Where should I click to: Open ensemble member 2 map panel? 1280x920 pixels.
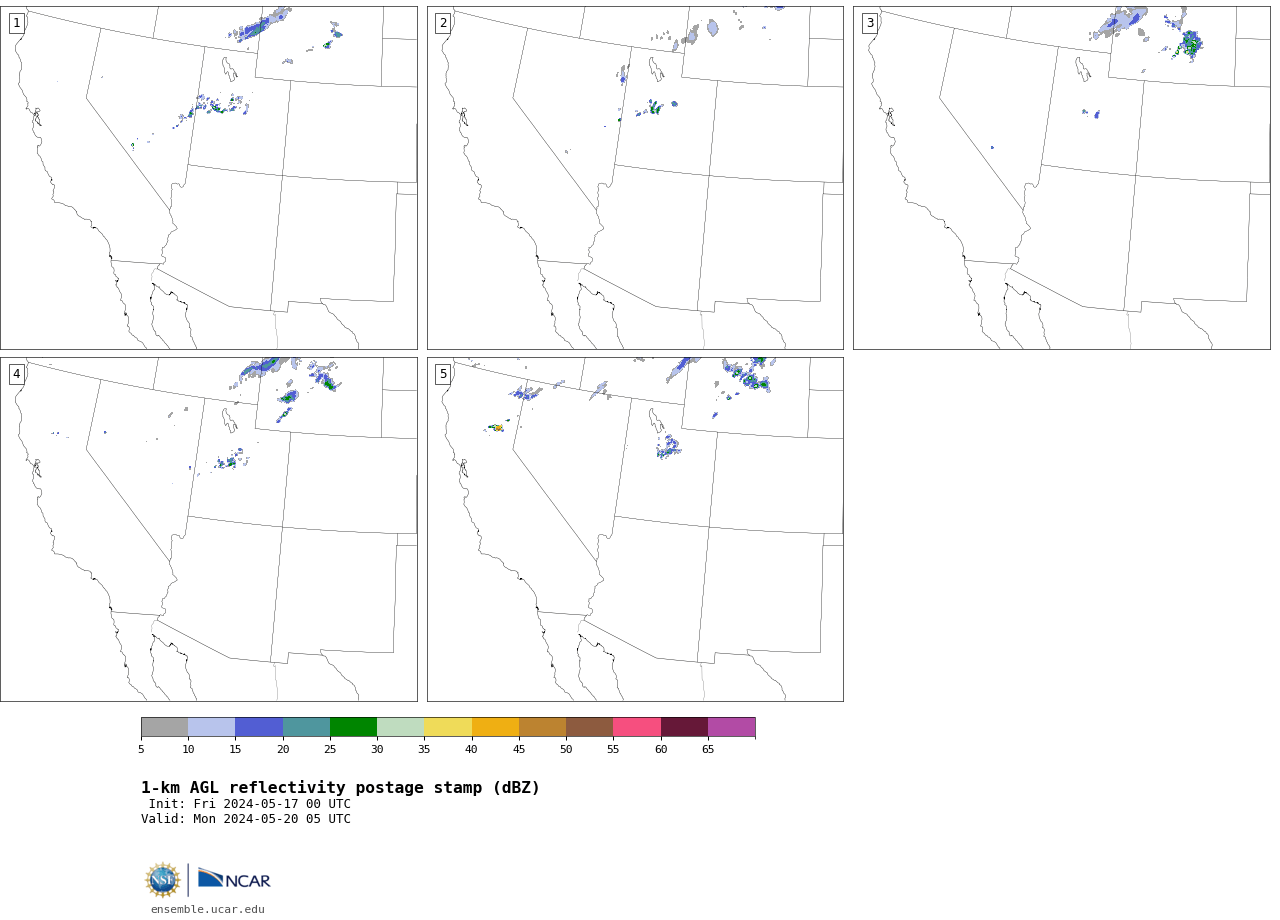click(x=635, y=178)
